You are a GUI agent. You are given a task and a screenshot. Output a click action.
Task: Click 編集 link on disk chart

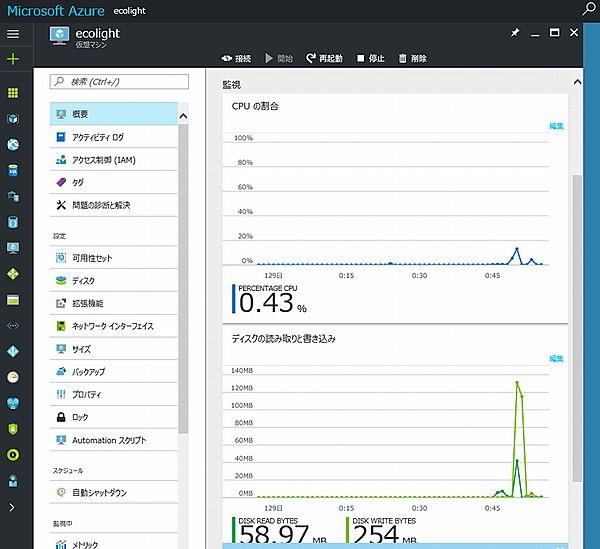(x=556, y=358)
